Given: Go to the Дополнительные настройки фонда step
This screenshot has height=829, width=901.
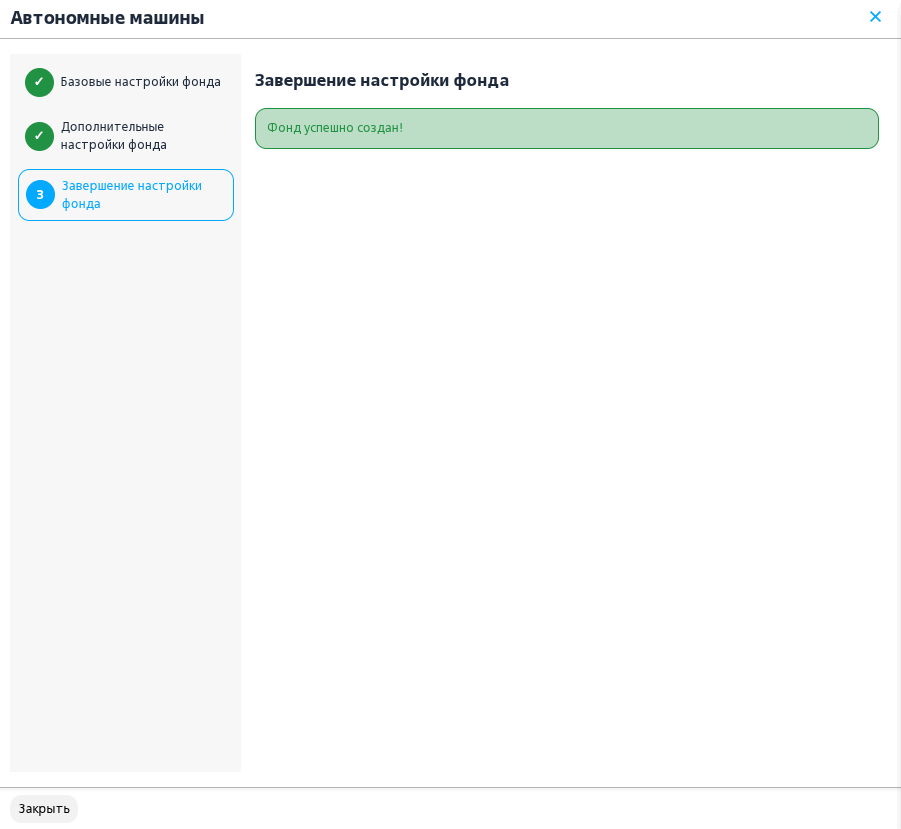Looking at the screenshot, I should pos(126,136).
